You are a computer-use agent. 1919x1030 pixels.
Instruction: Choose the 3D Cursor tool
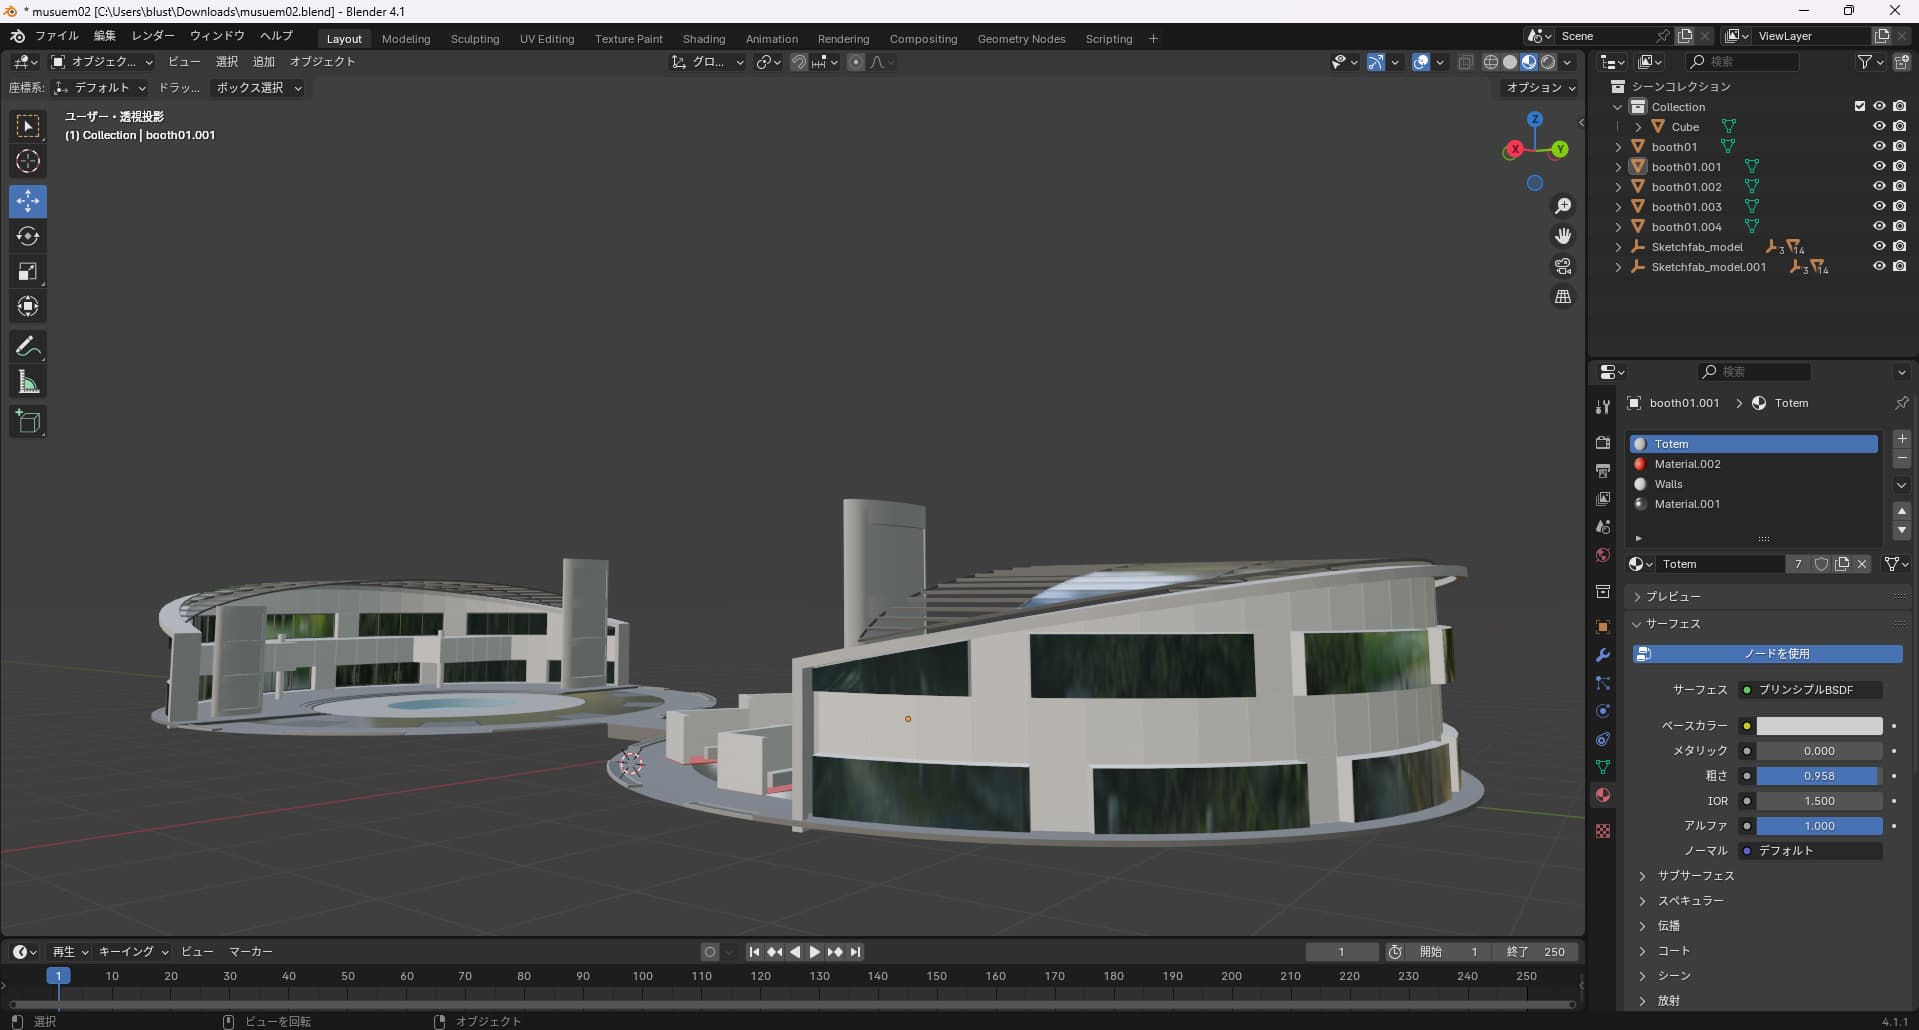(x=28, y=161)
